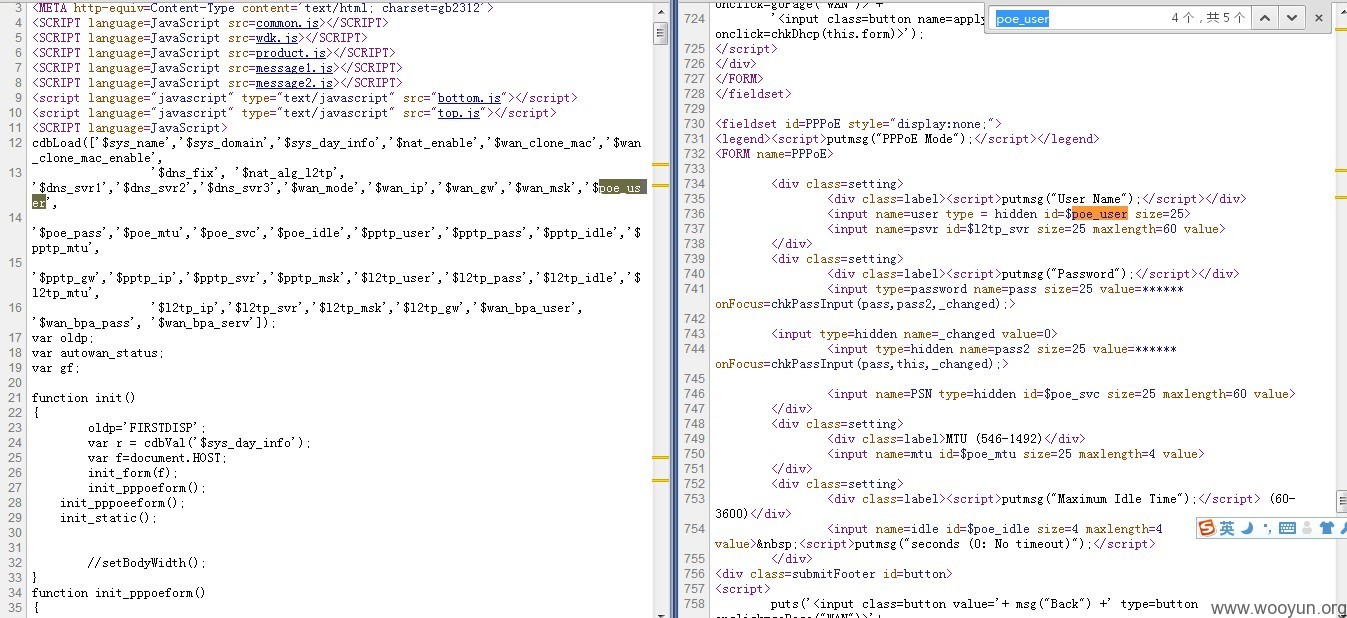Click the grey user account icon on IME bar

1308,528
